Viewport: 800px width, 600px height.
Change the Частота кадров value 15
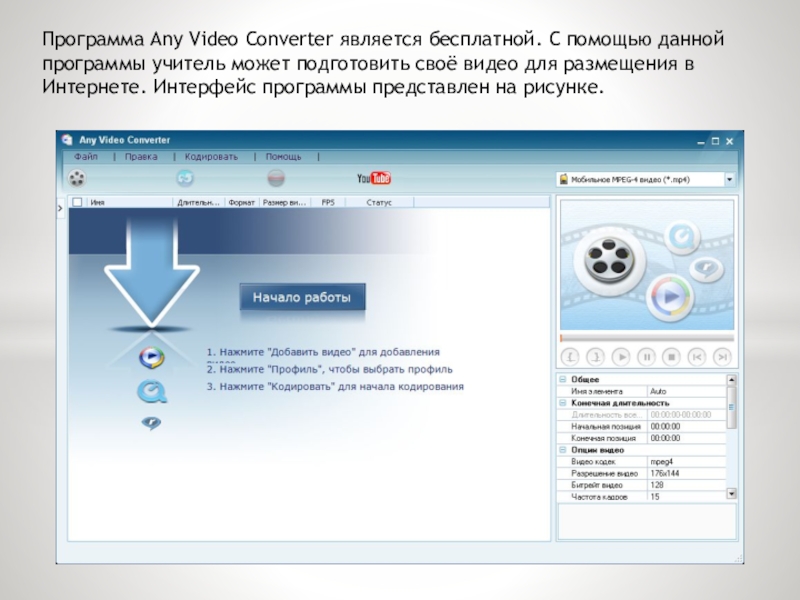[x=687, y=496]
